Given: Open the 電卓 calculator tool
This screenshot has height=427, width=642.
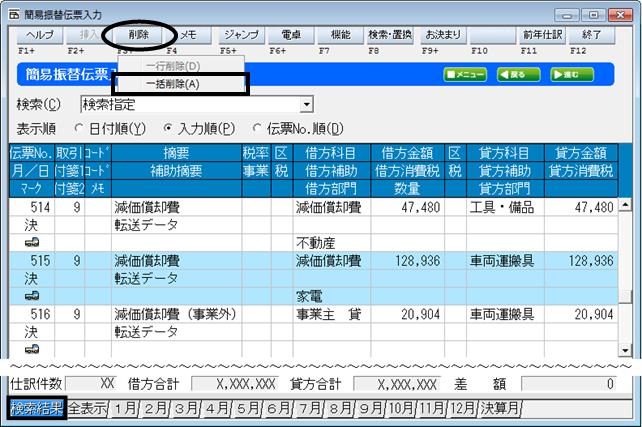Looking at the screenshot, I should (x=291, y=35).
